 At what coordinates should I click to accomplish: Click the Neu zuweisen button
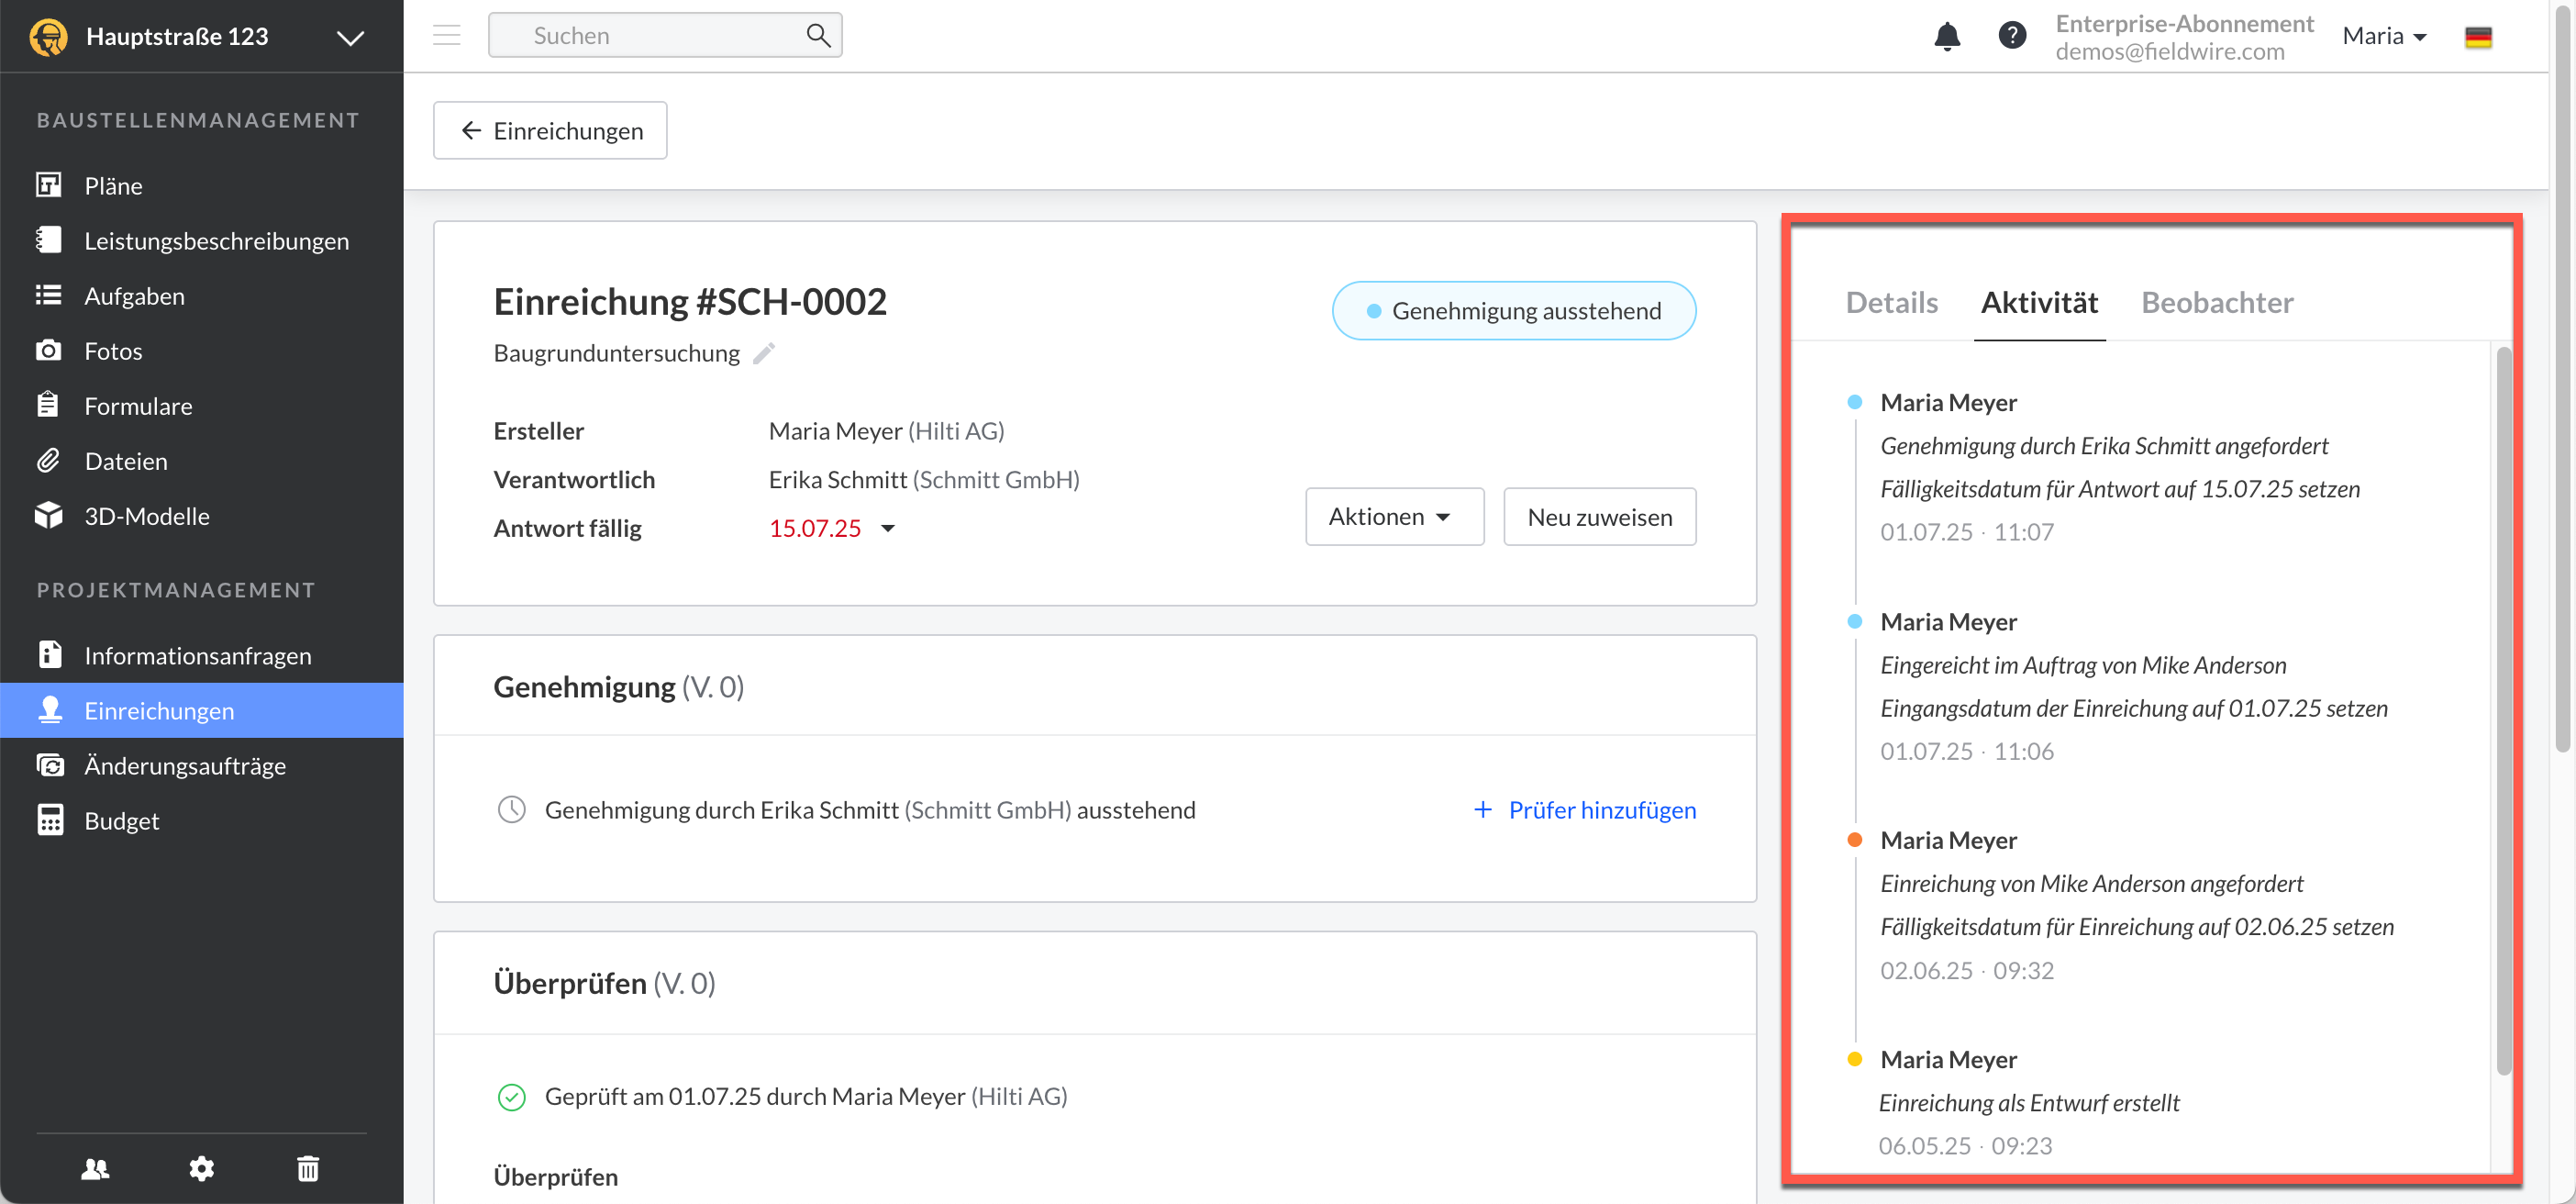coord(1599,517)
